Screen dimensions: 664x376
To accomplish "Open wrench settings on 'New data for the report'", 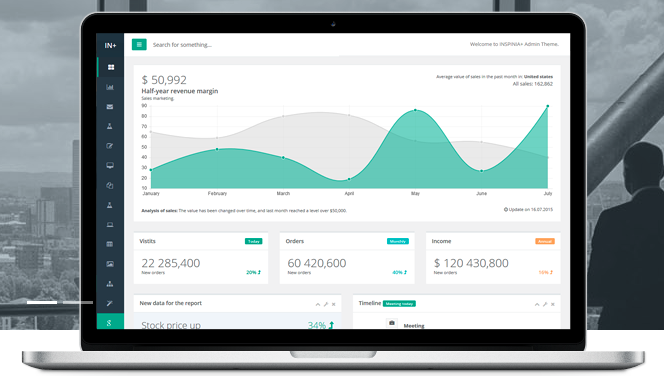I will point(326,304).
